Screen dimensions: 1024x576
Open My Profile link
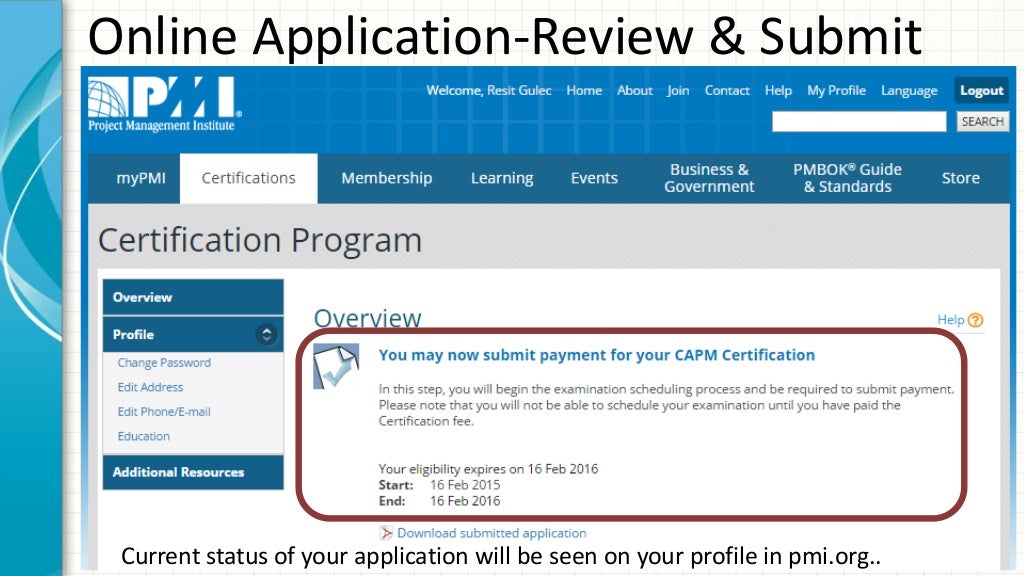point(837,90)
